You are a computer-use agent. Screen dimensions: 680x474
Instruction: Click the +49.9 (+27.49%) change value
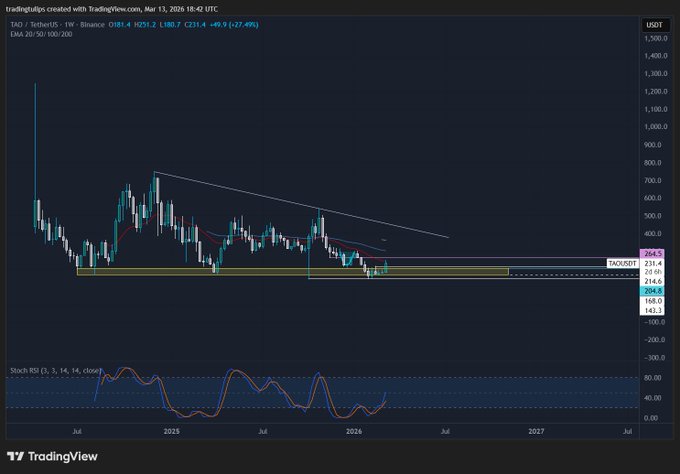click(234, 25)
